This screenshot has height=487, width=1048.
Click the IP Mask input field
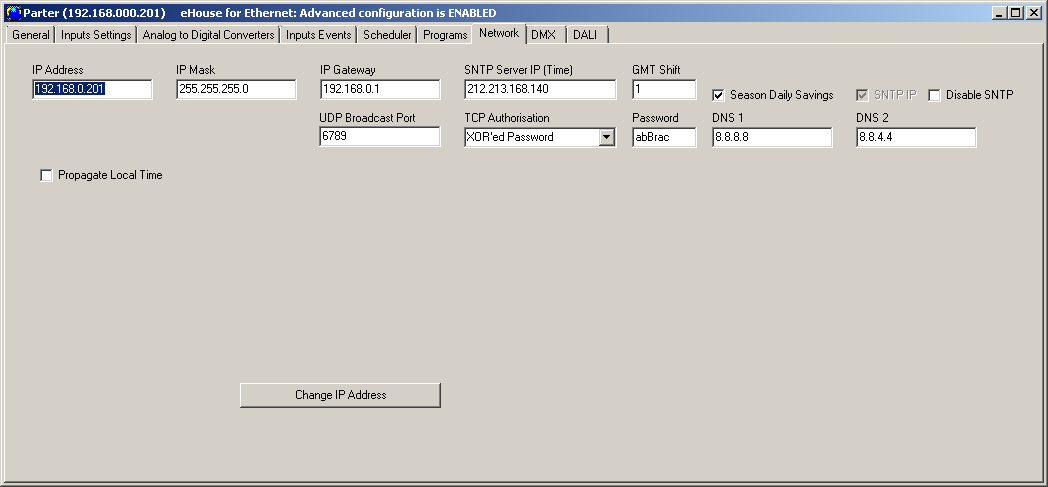point(237,89)
